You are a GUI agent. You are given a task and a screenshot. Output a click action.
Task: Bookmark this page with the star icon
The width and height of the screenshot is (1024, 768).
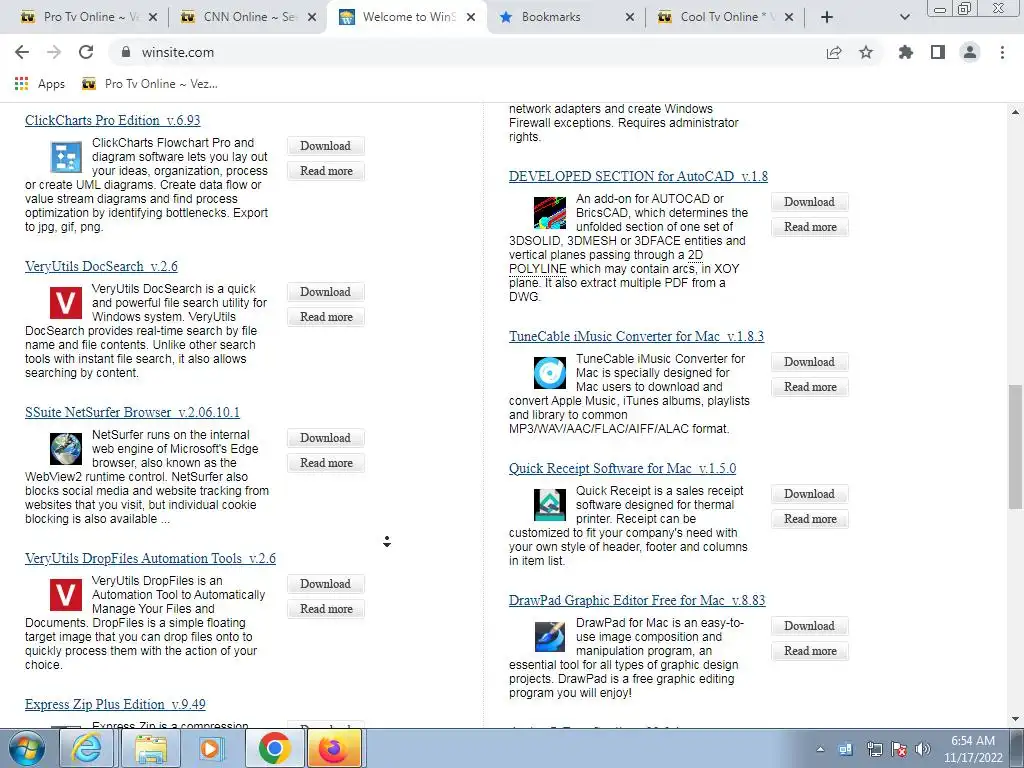866,52
